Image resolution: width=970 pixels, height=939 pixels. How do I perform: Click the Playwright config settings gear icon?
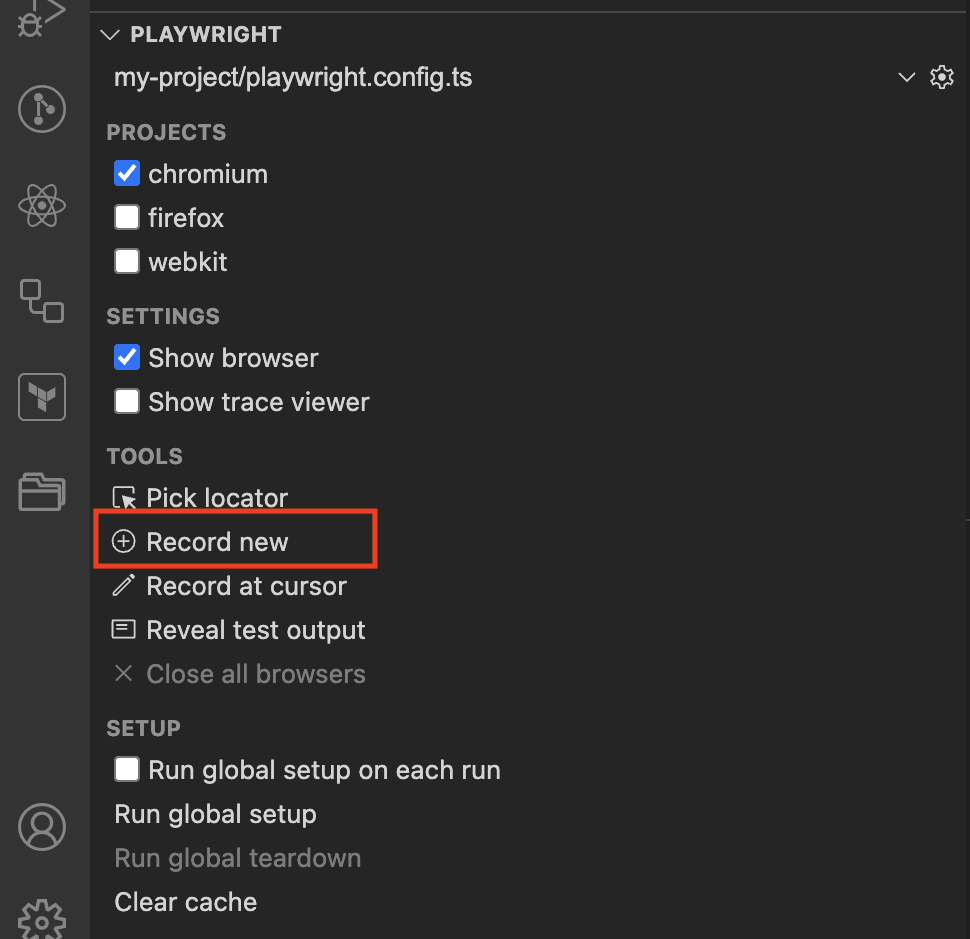click(942, 77)
